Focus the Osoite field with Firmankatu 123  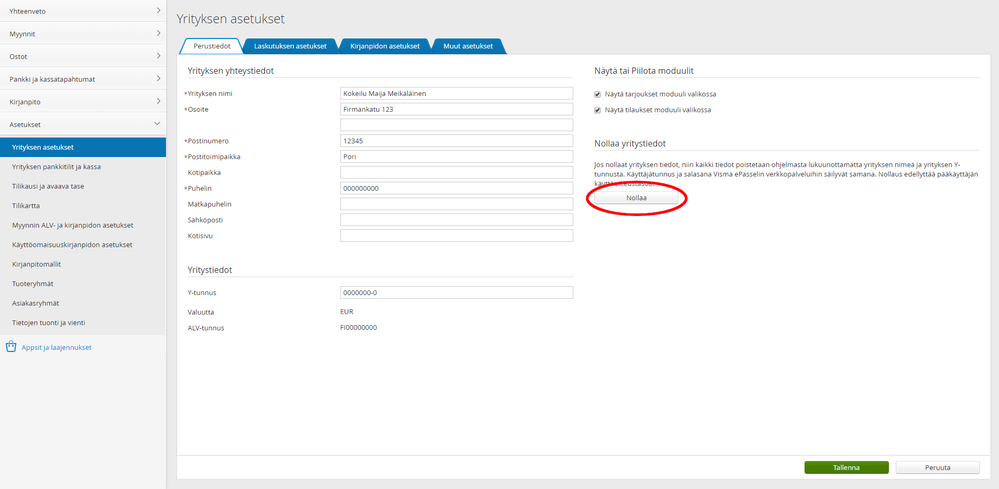456,109
